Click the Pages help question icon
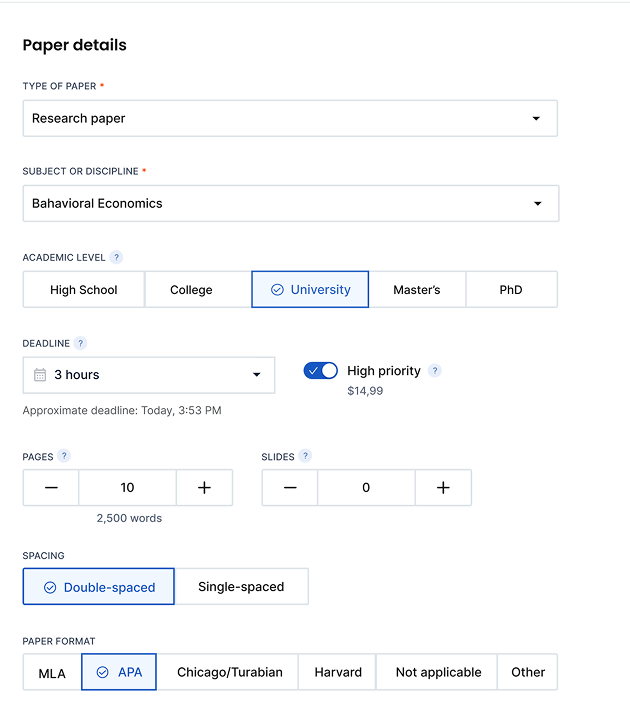Image resolution: width=630 pixels, height=720 pixels. point(64,456)
